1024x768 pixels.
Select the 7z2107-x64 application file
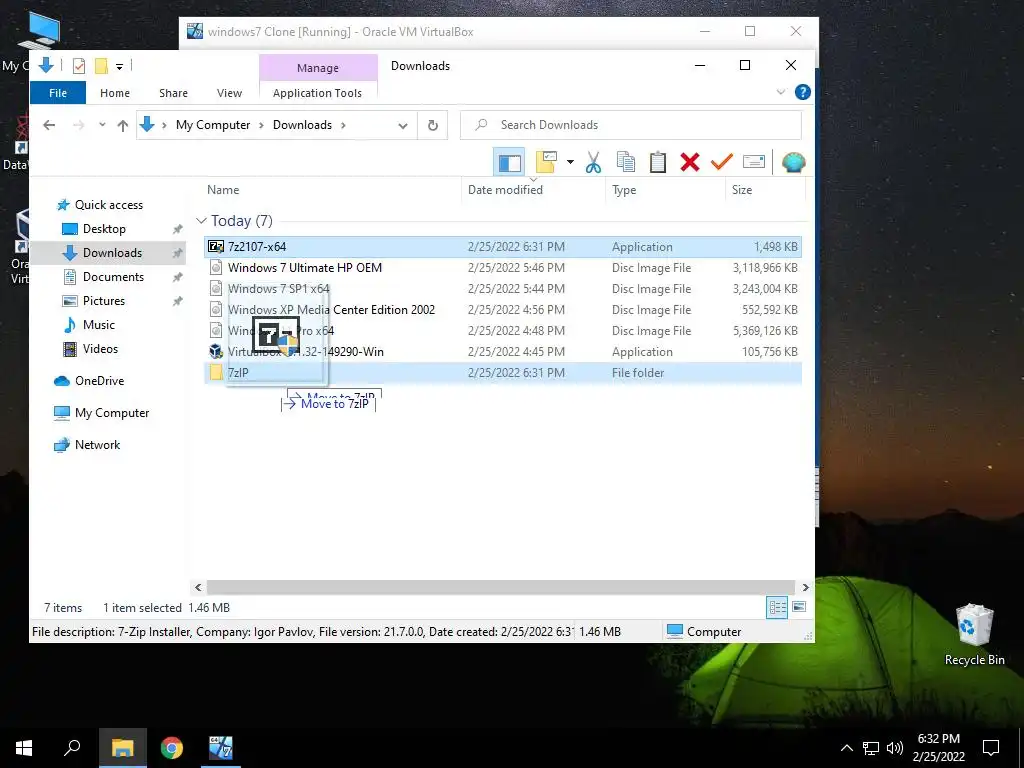[502, 247]
